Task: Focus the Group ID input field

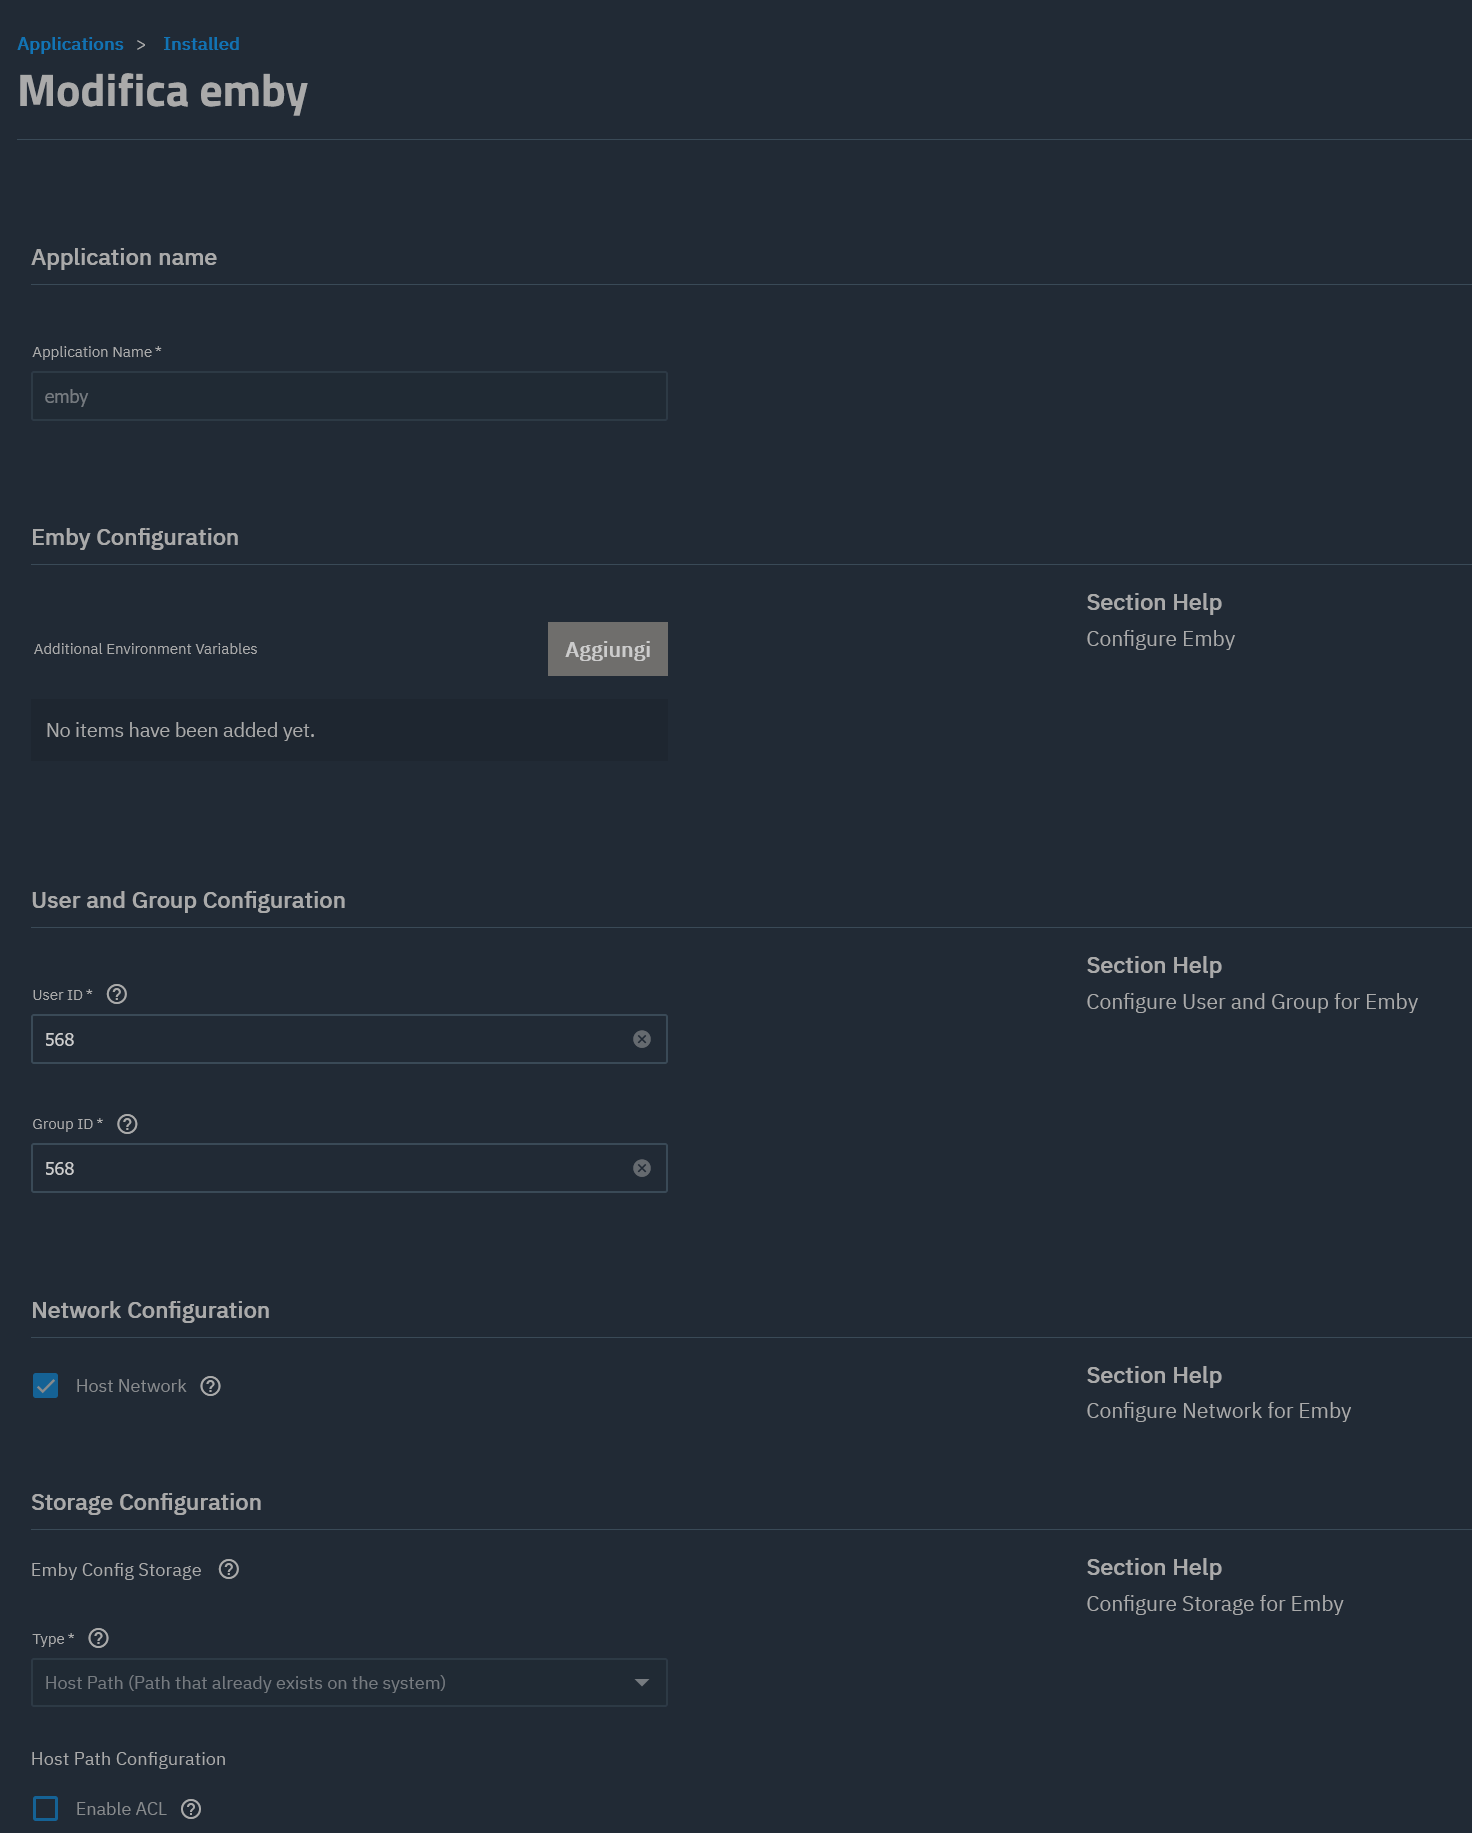Action: click(330, 1169)
